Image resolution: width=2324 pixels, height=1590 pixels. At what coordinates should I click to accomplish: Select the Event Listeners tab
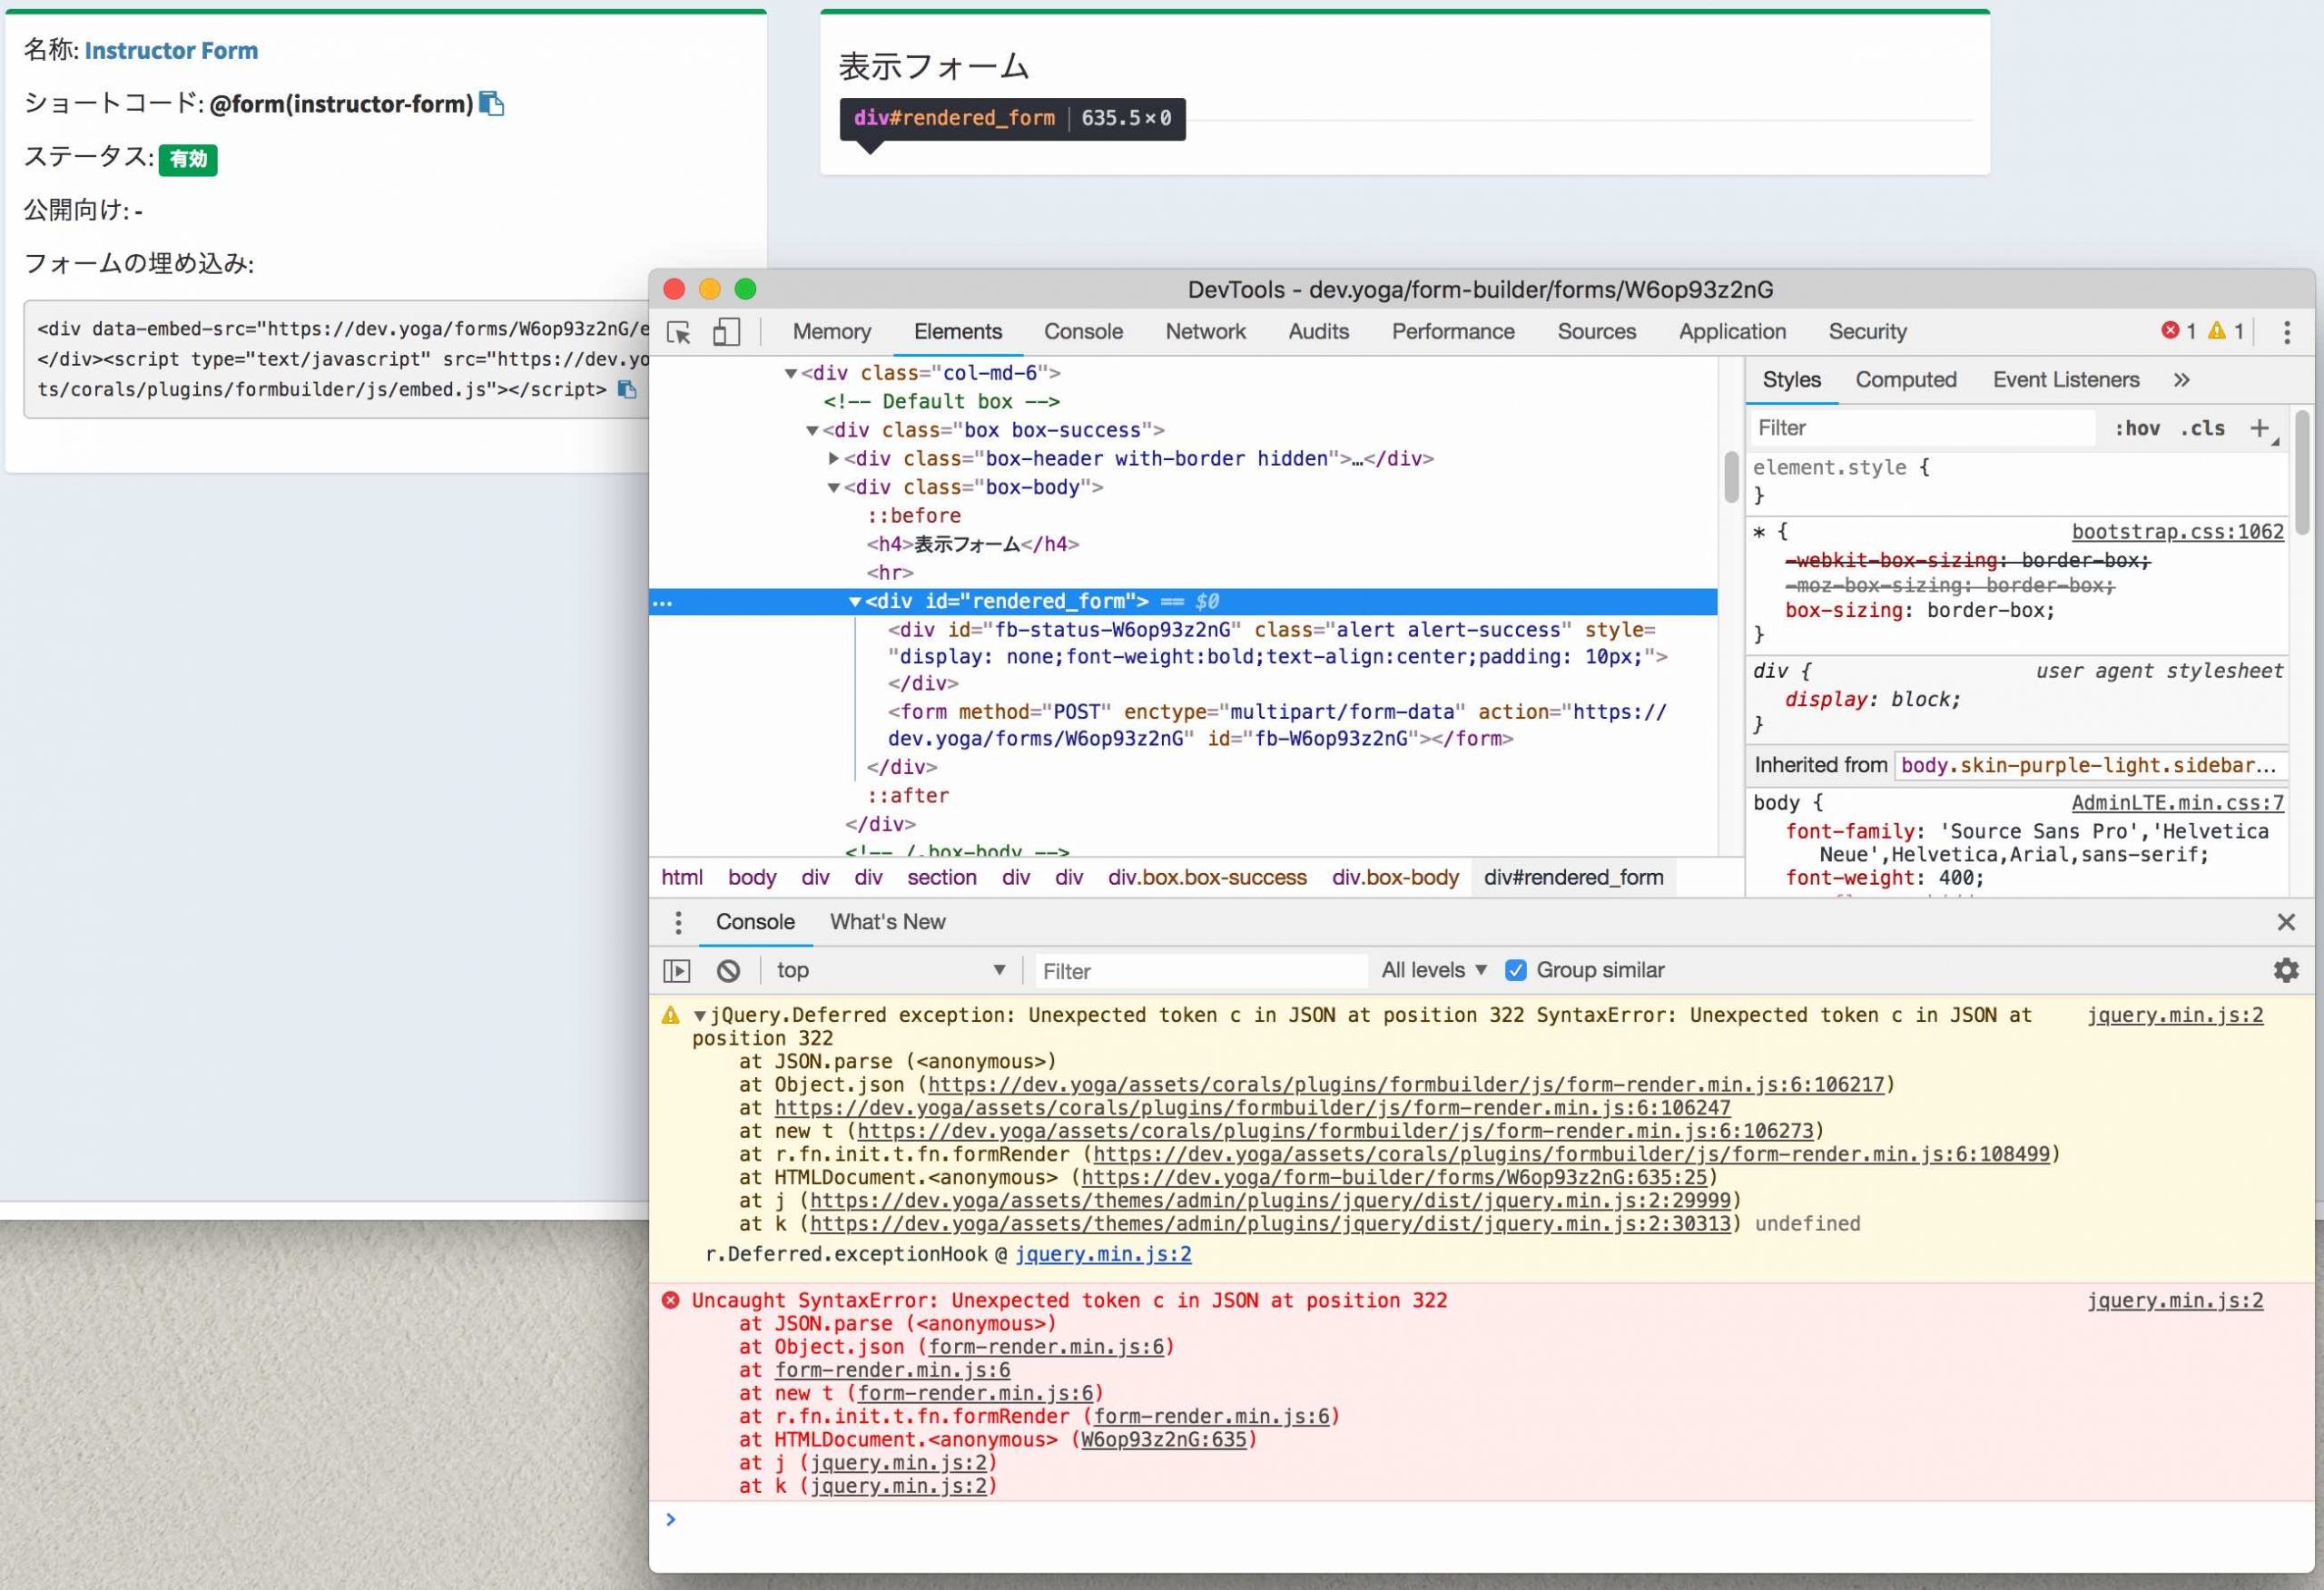point(2065,380)
